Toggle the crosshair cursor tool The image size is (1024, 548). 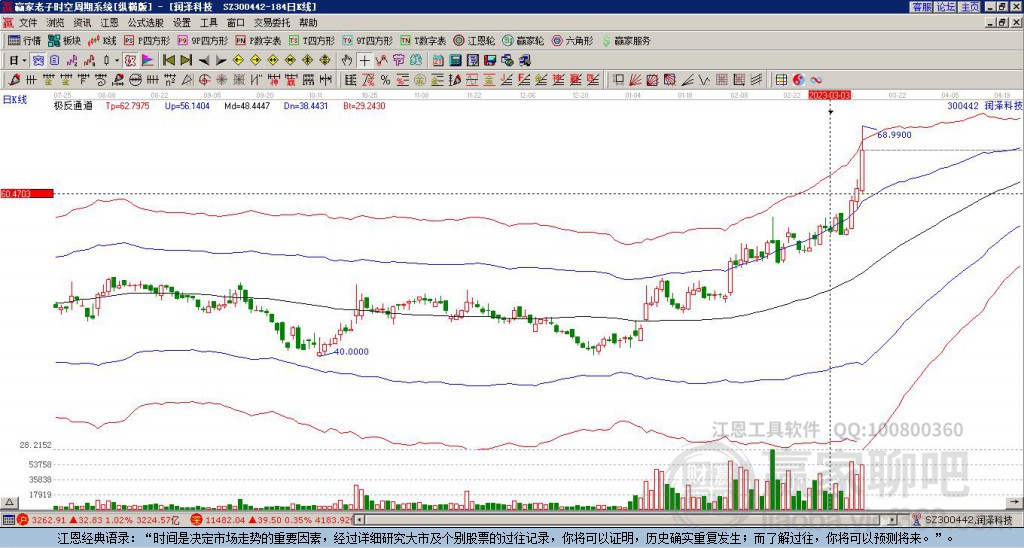click(x=364, y=61)
